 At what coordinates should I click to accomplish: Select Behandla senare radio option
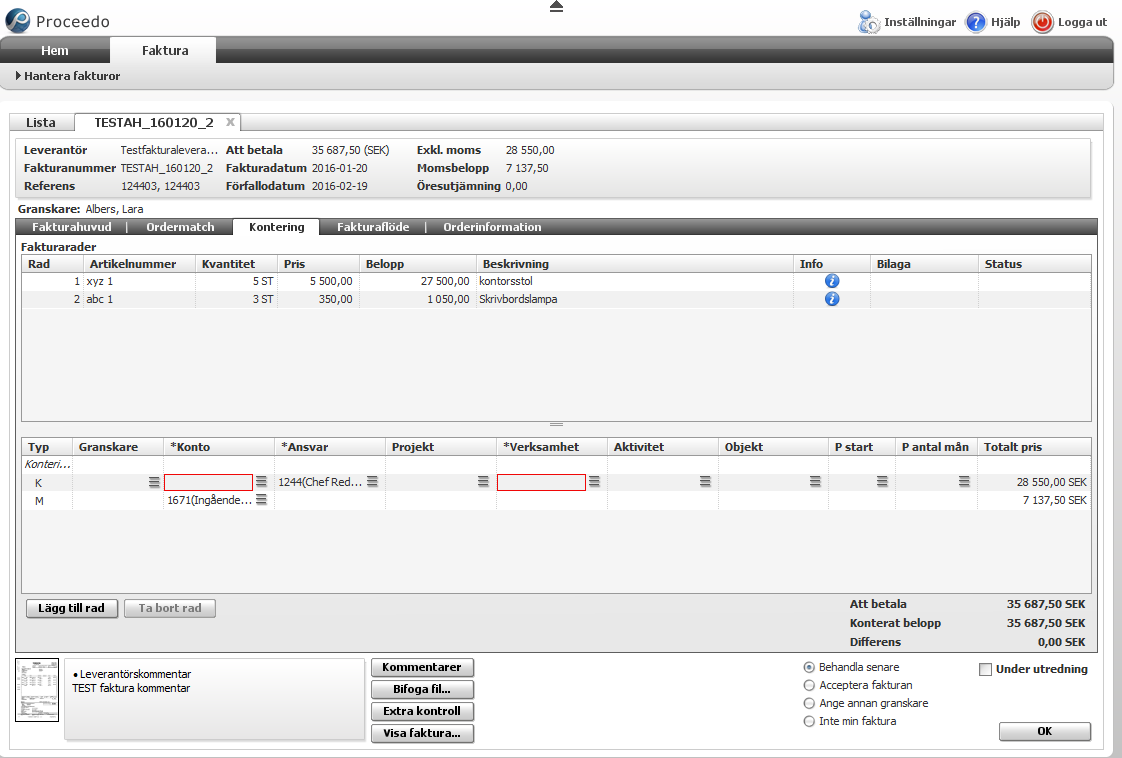(809, 667)
